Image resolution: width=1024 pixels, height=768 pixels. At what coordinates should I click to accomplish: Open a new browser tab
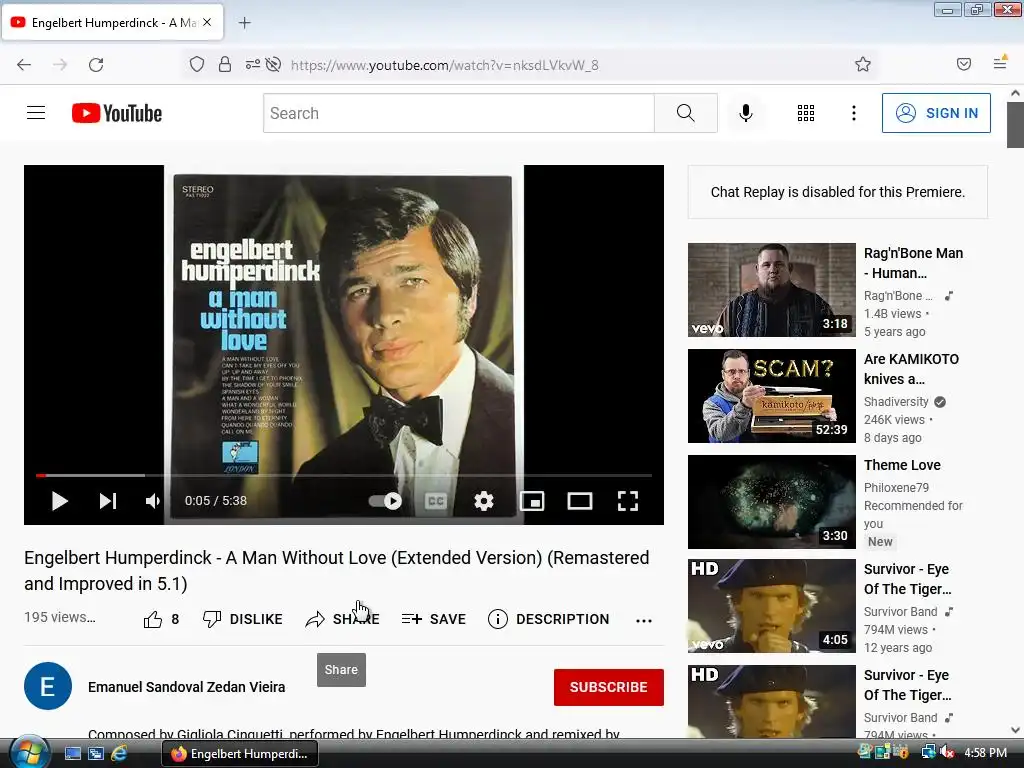[244, 23]
